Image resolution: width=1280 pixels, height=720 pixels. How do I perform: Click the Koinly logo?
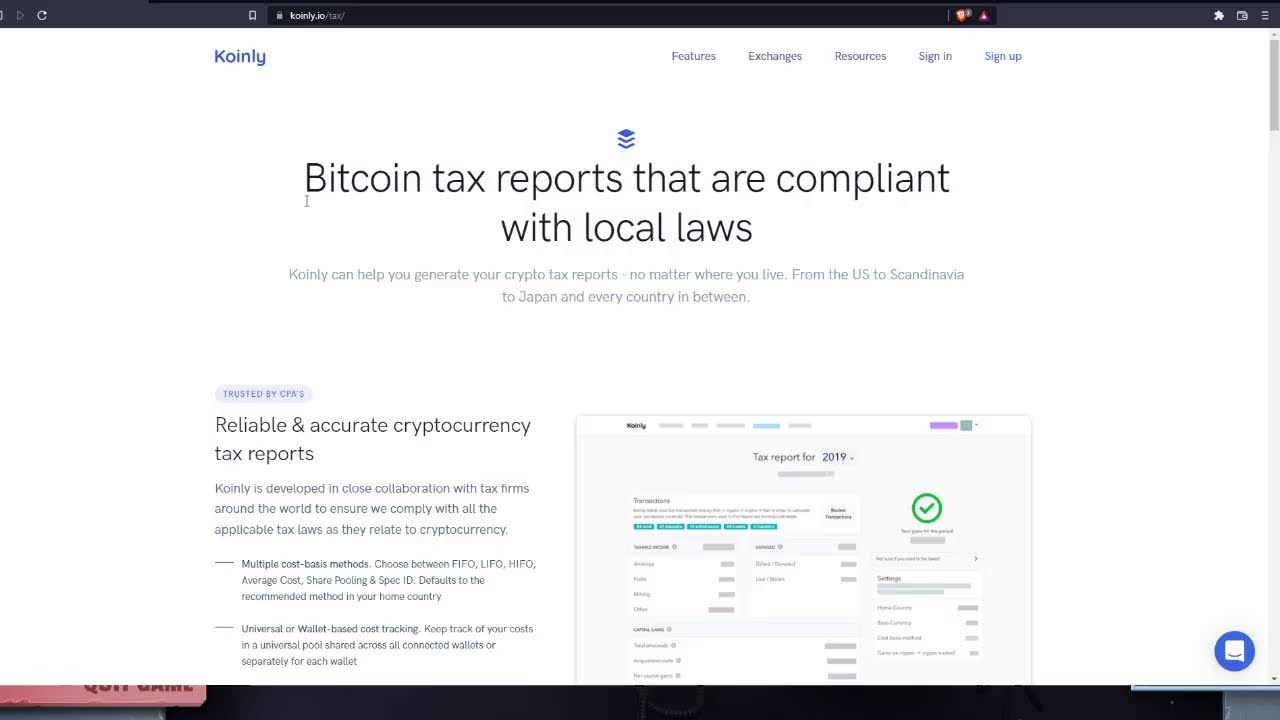(x=240, y=57)
